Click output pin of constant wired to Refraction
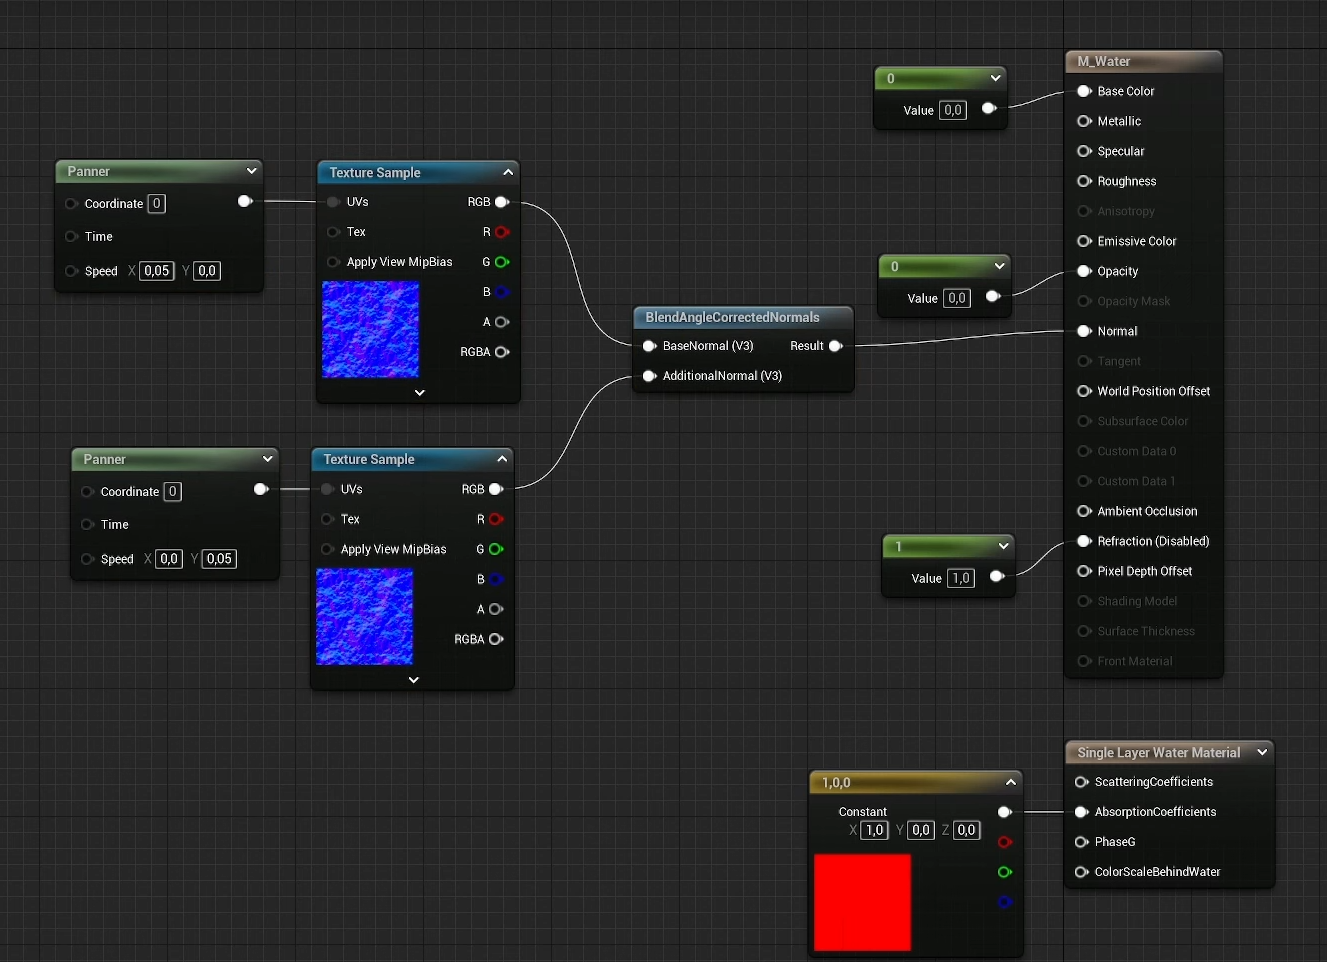This screenshot has width=1327, height=962. pos(997,576)
